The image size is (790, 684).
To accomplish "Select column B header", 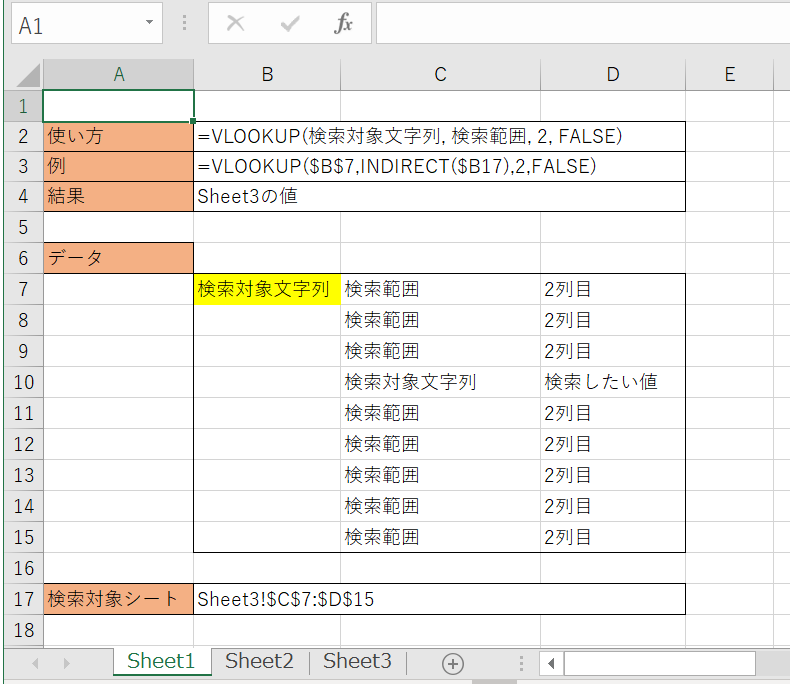I will [x=267, y=74].
